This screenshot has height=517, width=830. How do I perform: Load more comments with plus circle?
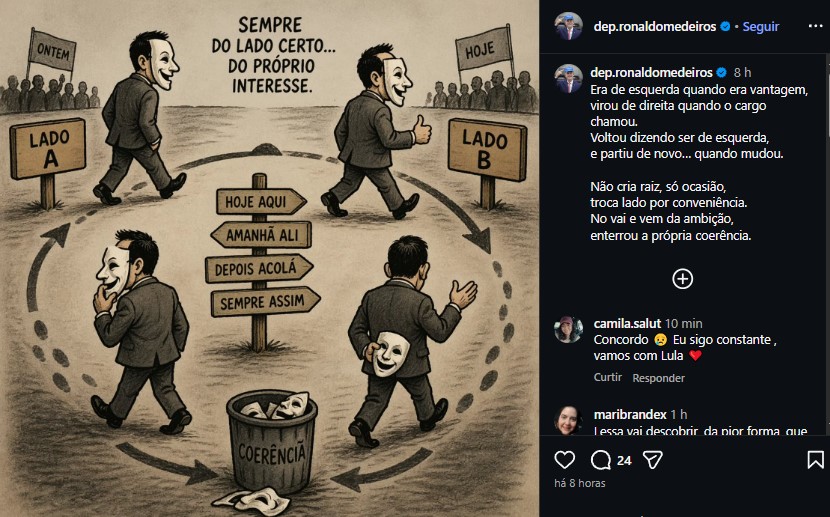(682, 279)
